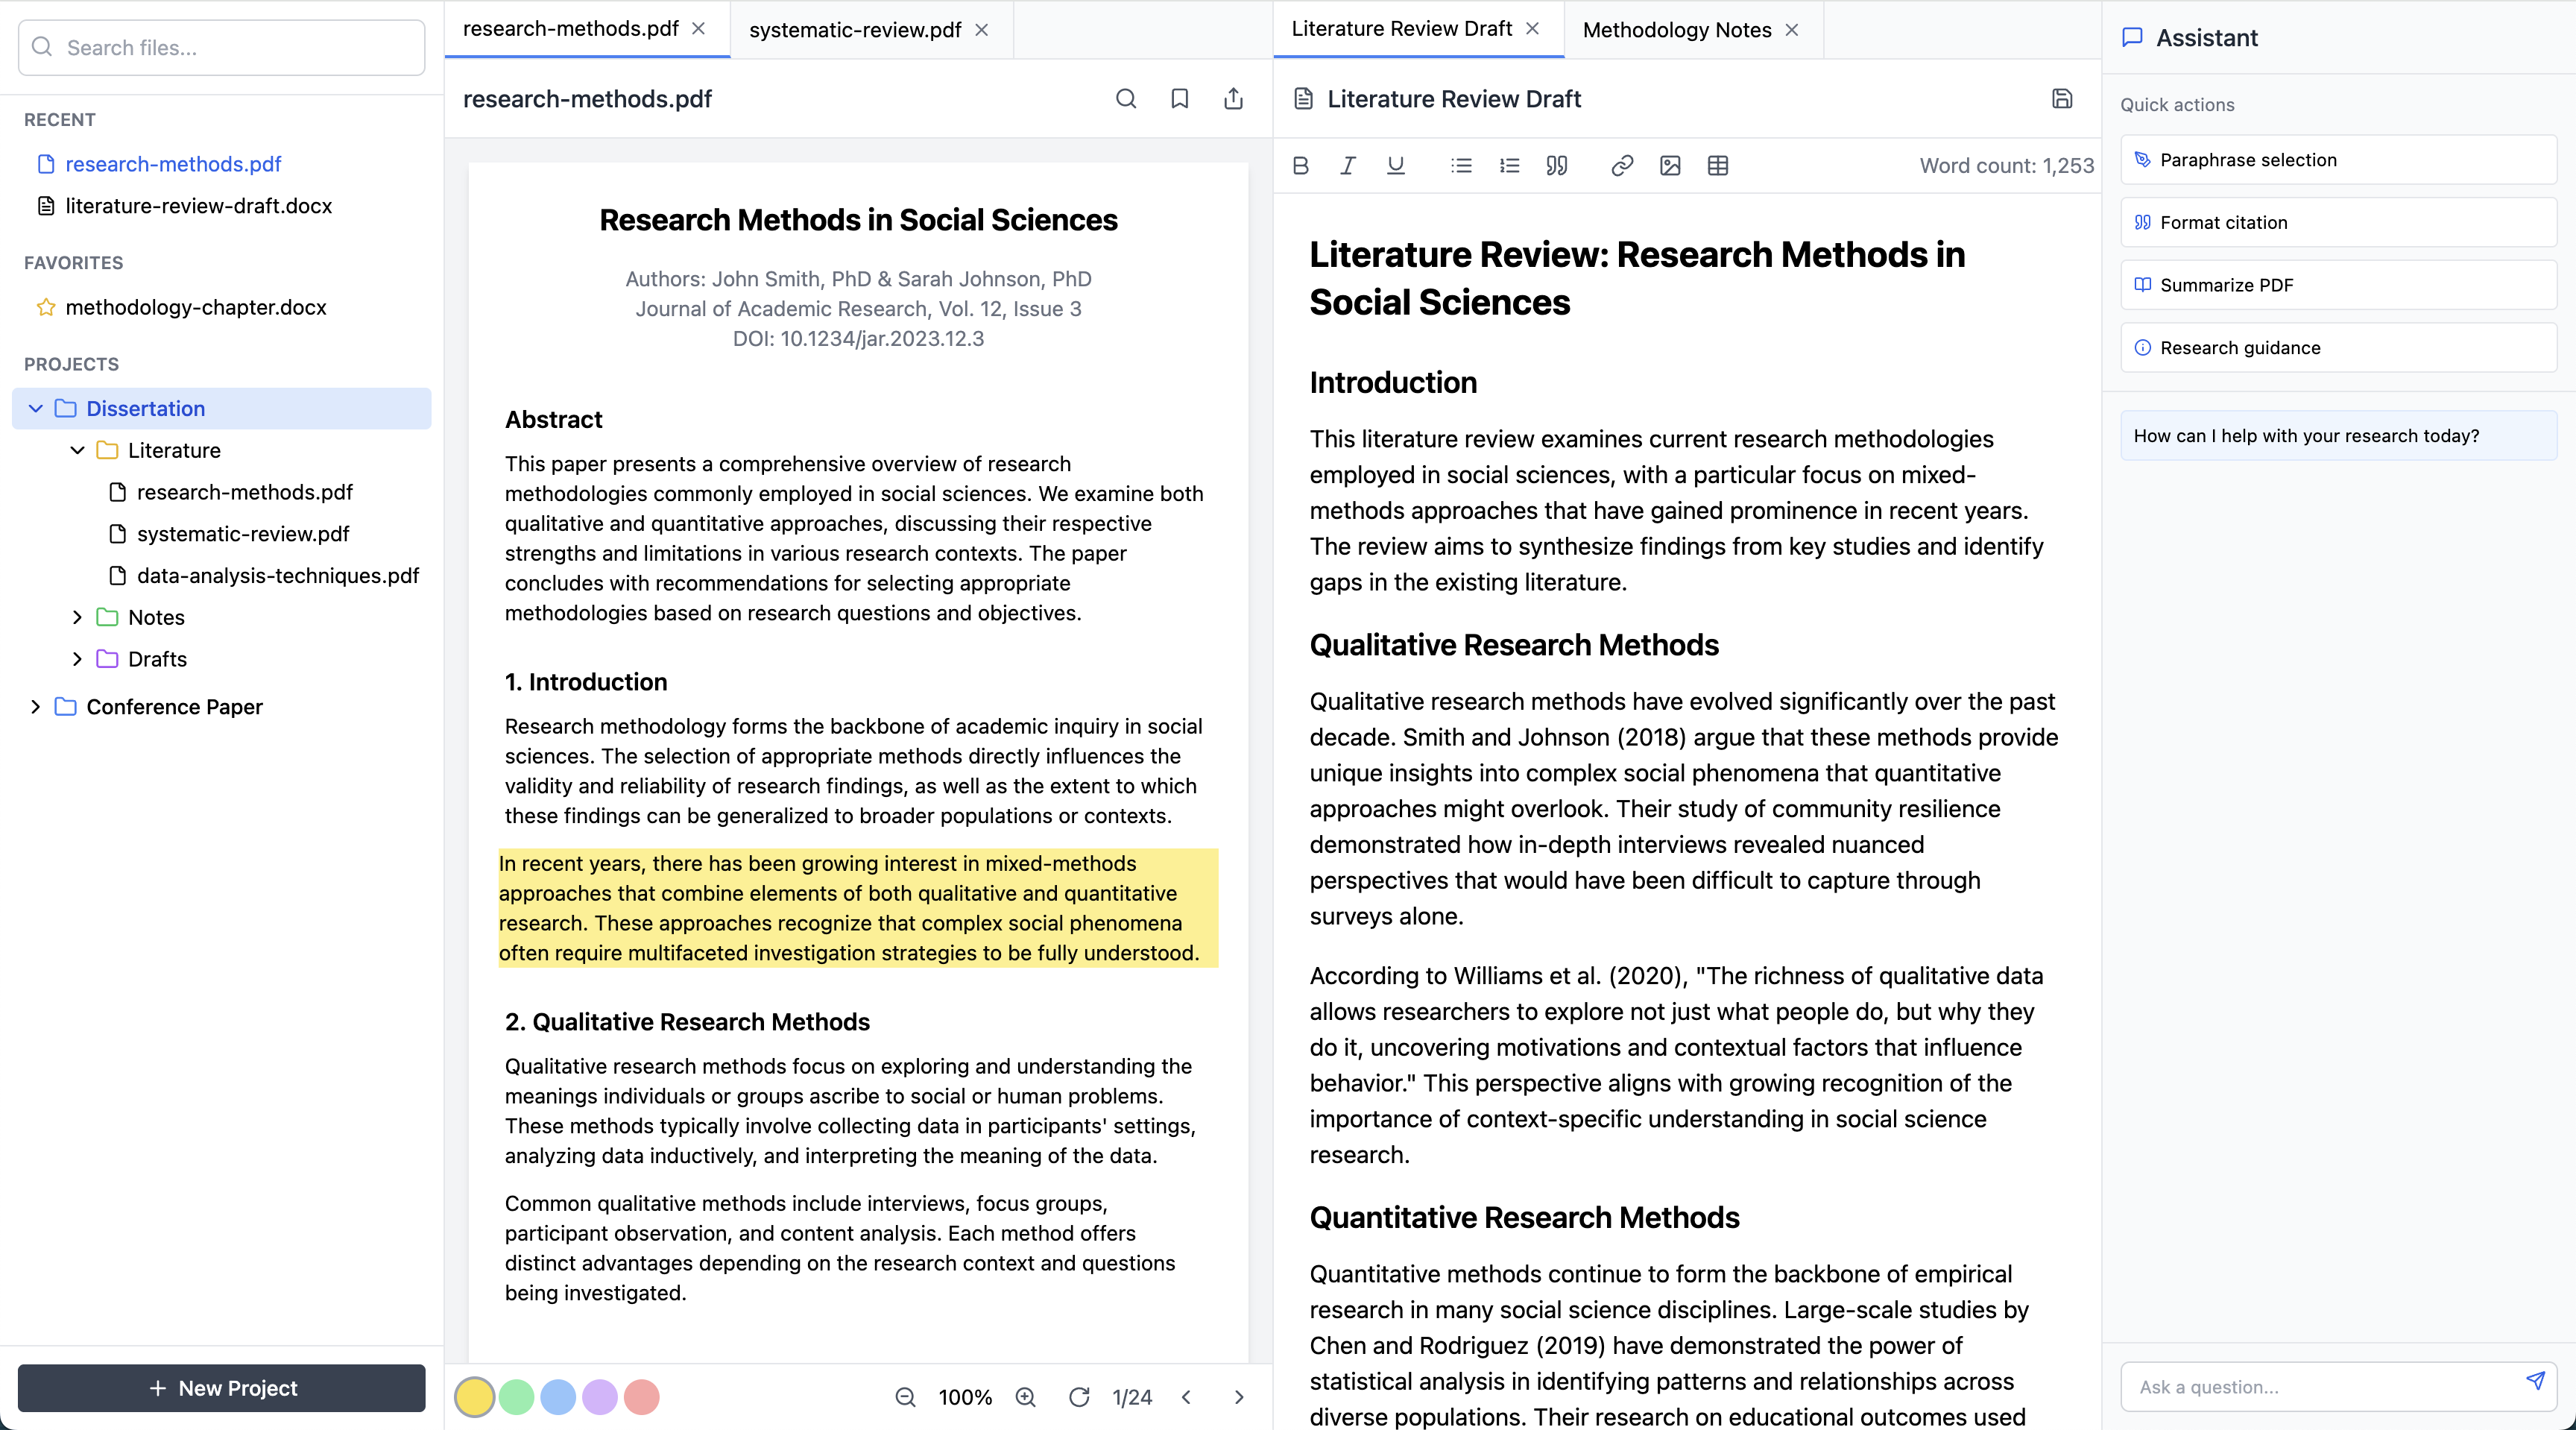Share or export the PDF file

[x=1234, y=98]
